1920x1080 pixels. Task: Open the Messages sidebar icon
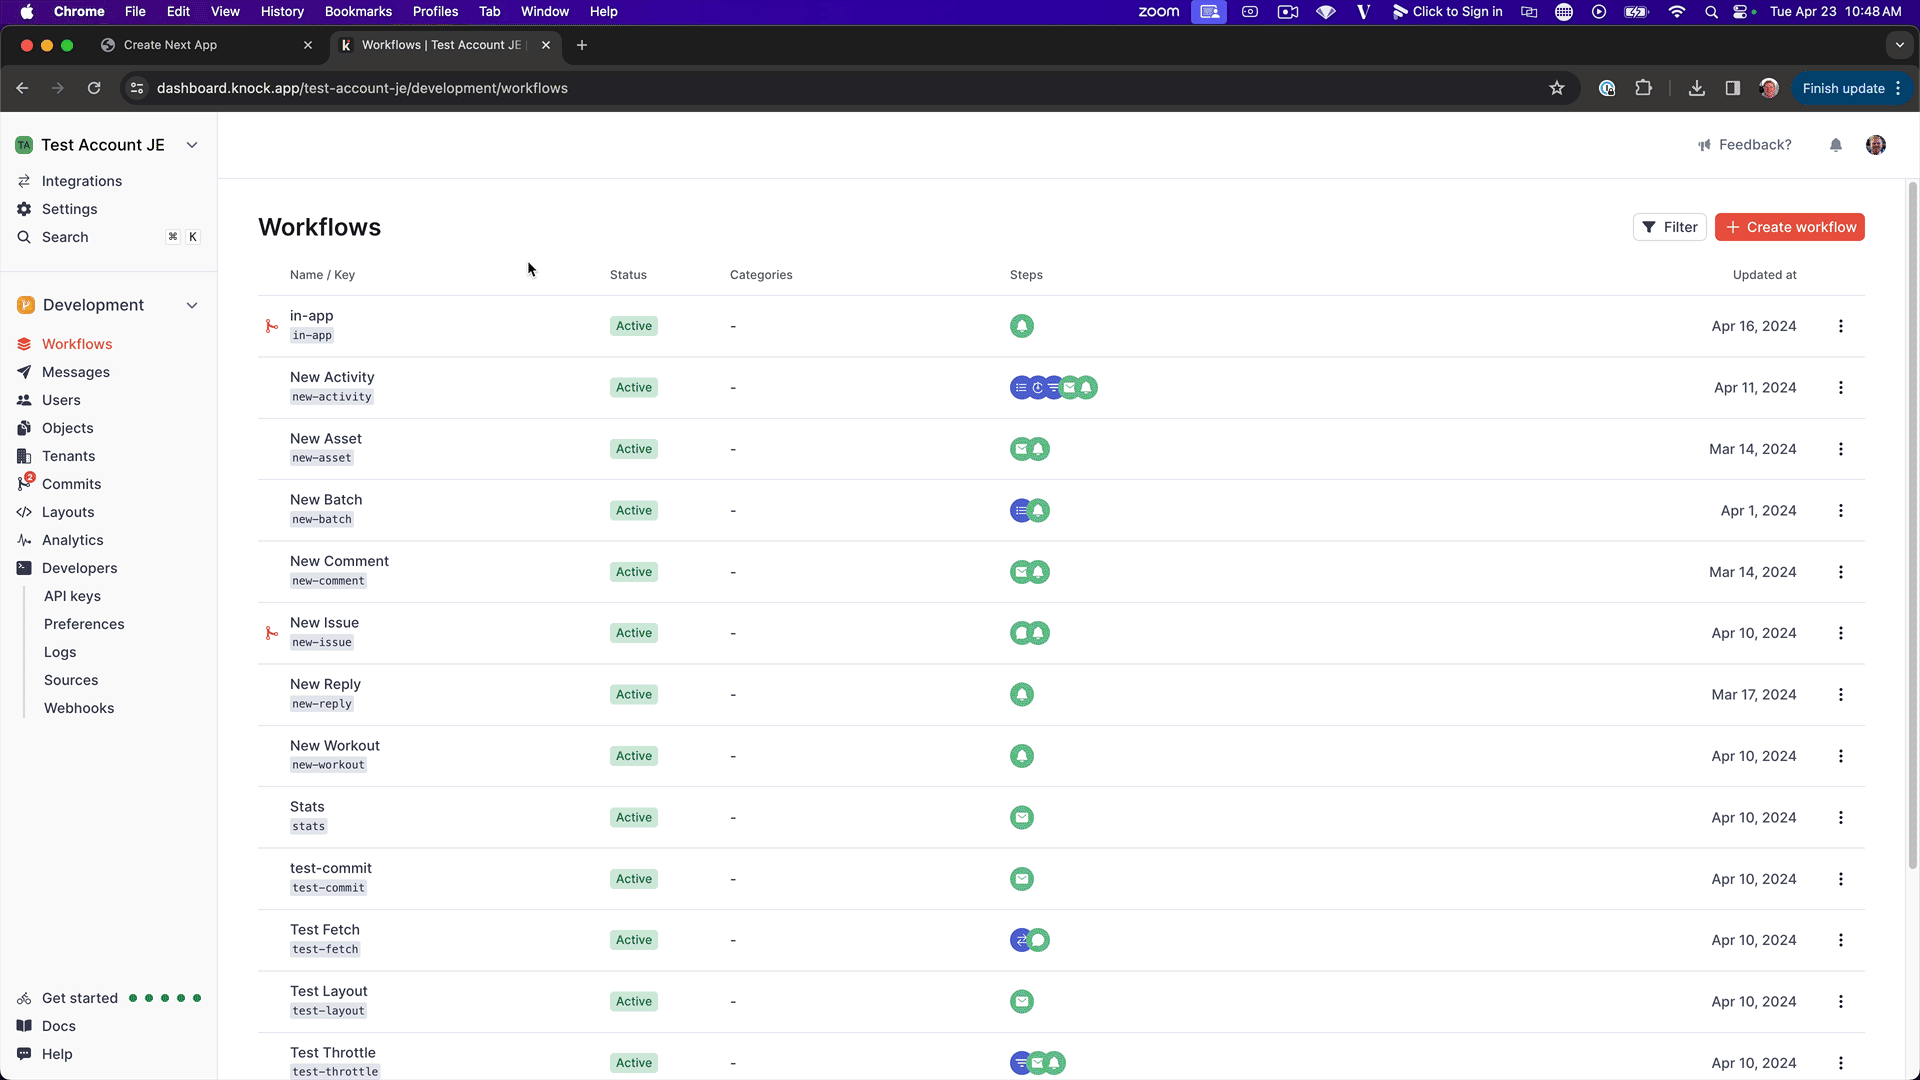click(25, 372)
